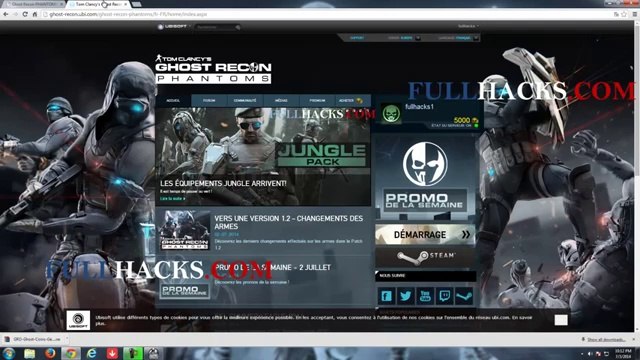
Task: Click the Démarrage button
Action: (425, 235)
